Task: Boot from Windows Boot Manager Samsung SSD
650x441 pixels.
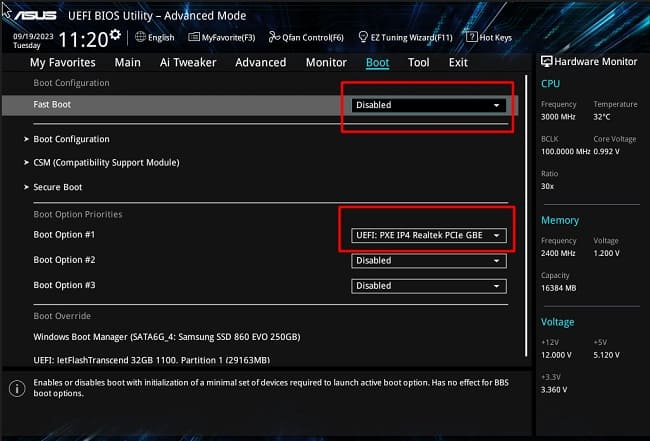Action: point(167,337)
